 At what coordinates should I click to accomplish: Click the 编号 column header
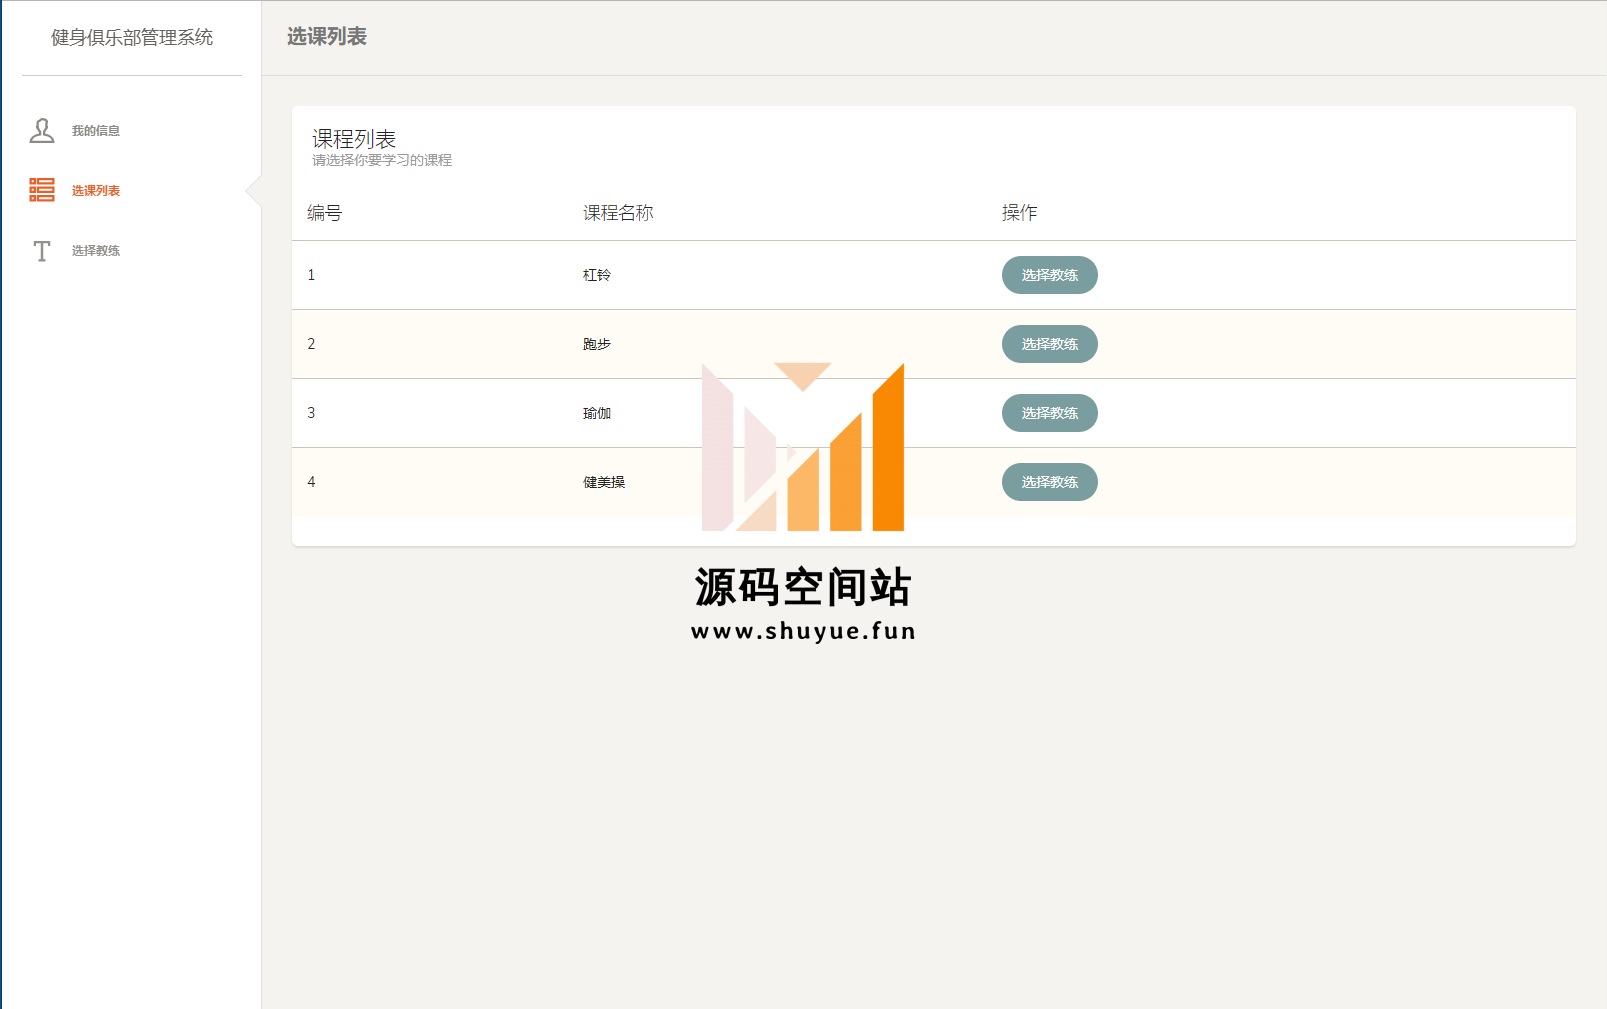324,213
